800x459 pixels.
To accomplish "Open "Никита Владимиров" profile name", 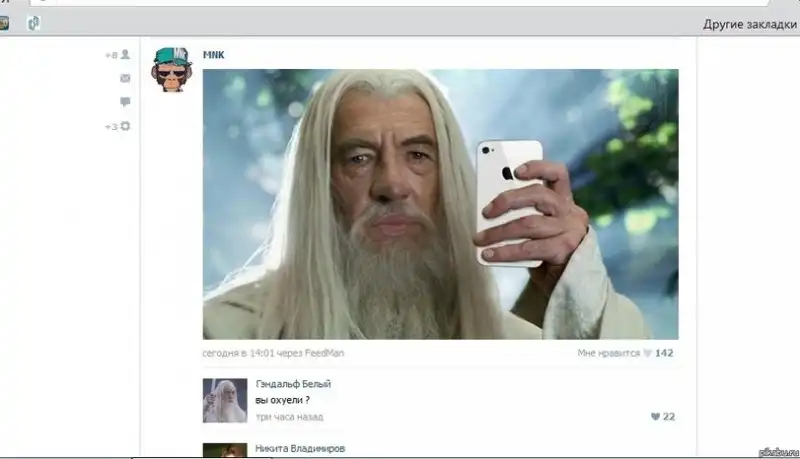I will coord(300,449).
